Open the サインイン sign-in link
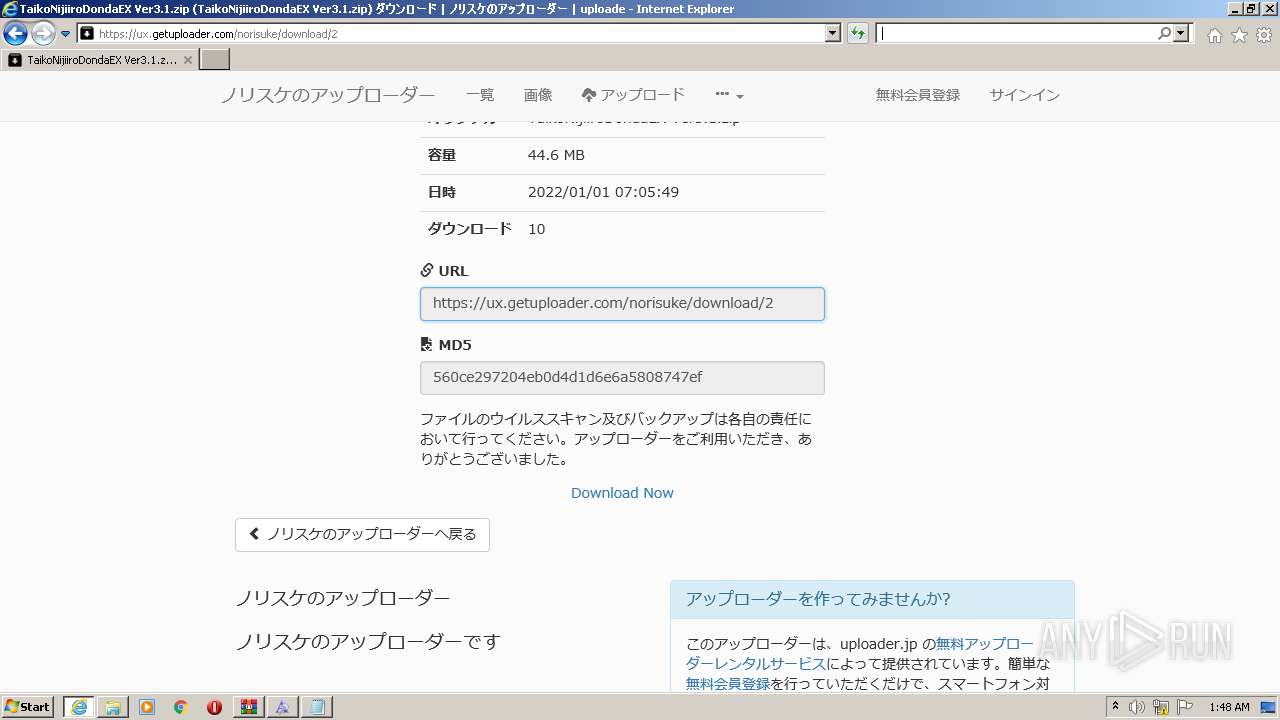Viewport: 1280px width, 720px height. (1025, 95)
